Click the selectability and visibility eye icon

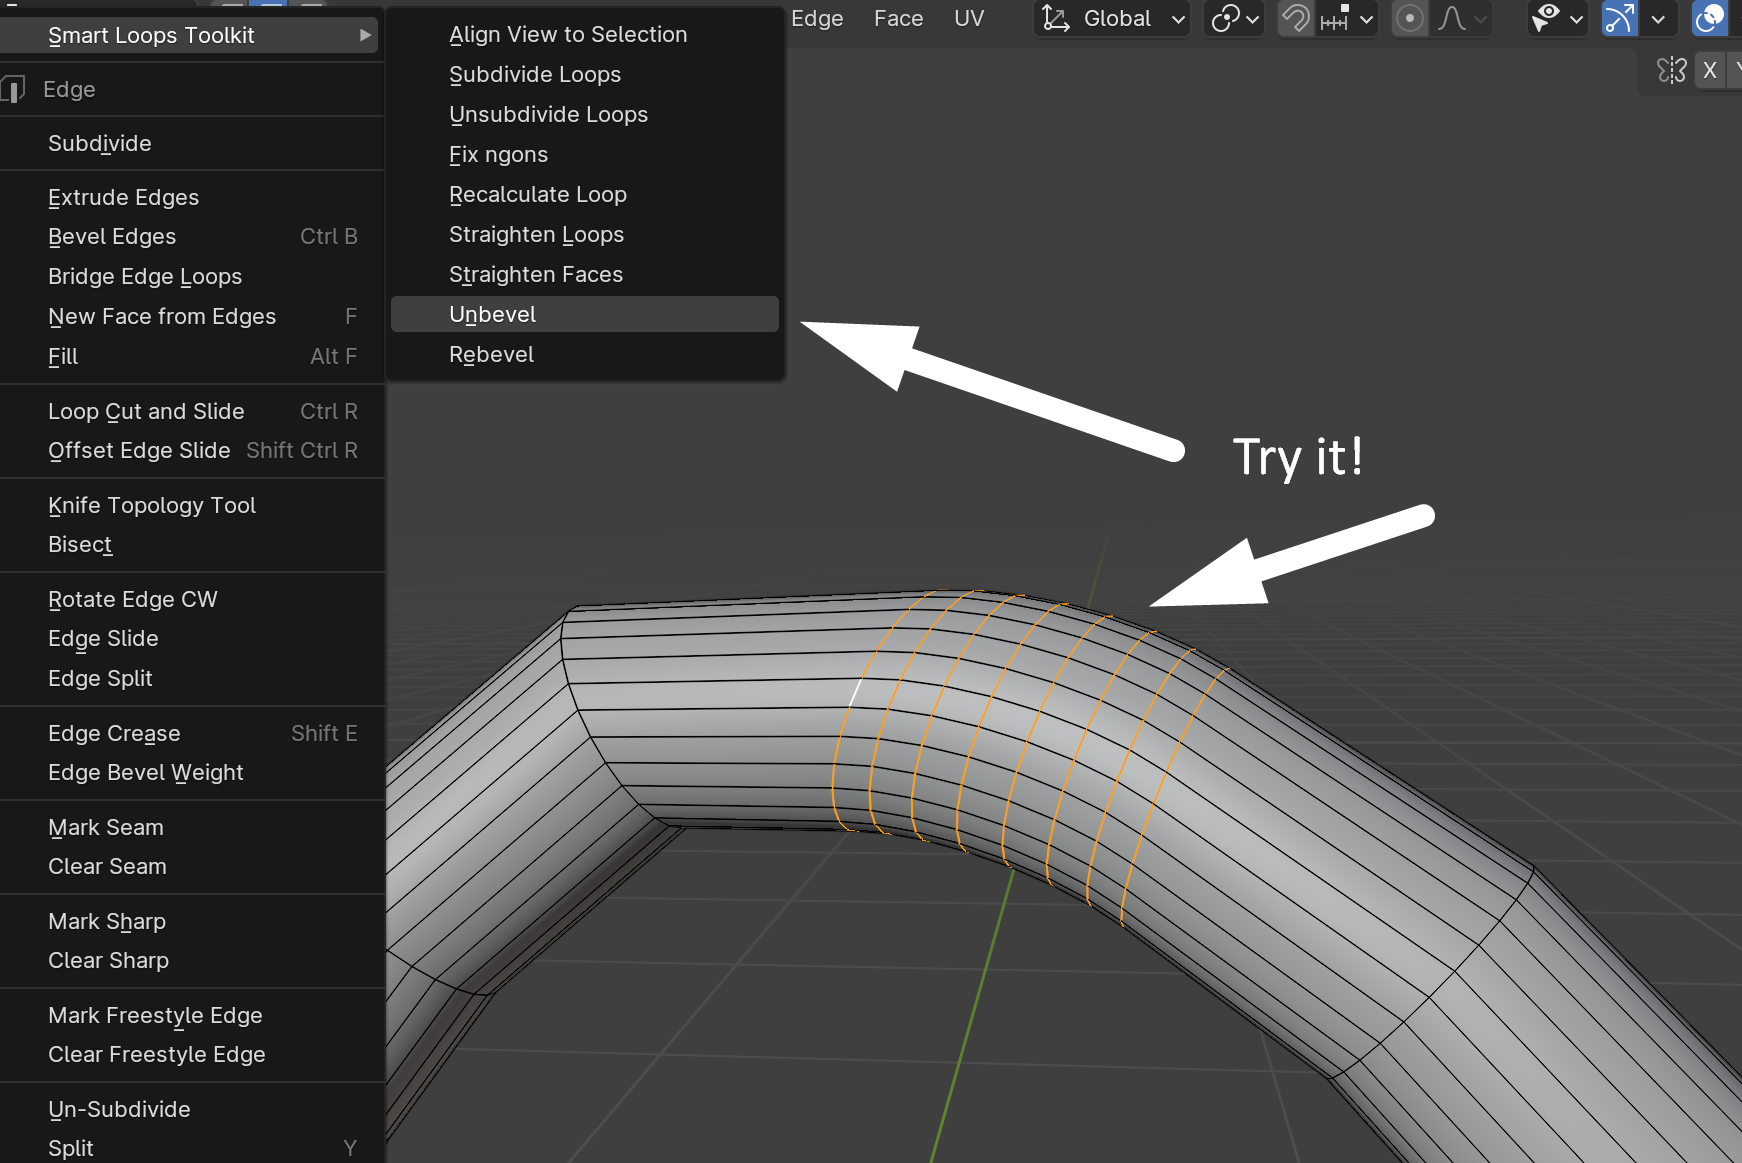[1546, 19]
